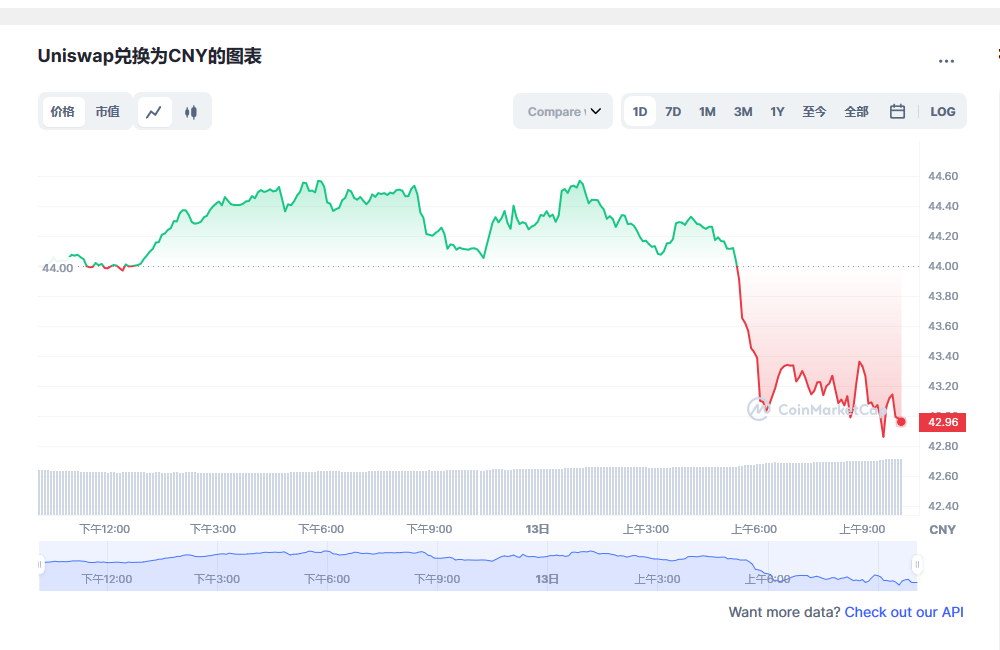Click the 44.60 price axis label
Screen dimensions: 1000x650
coord(943,176)
